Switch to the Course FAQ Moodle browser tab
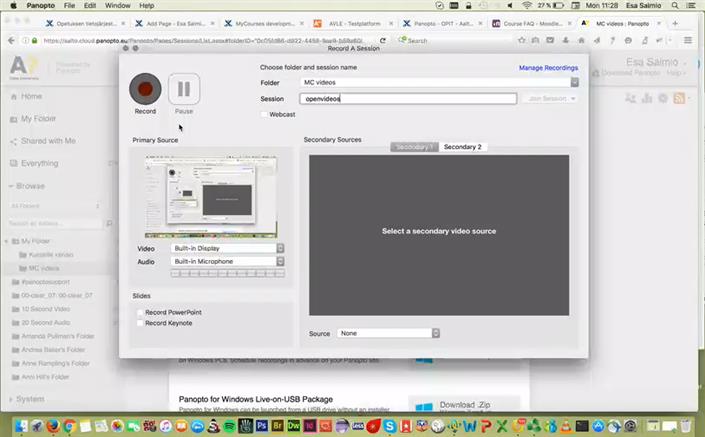The width and height of the screenshot is (705, 437). click(532, 23)
